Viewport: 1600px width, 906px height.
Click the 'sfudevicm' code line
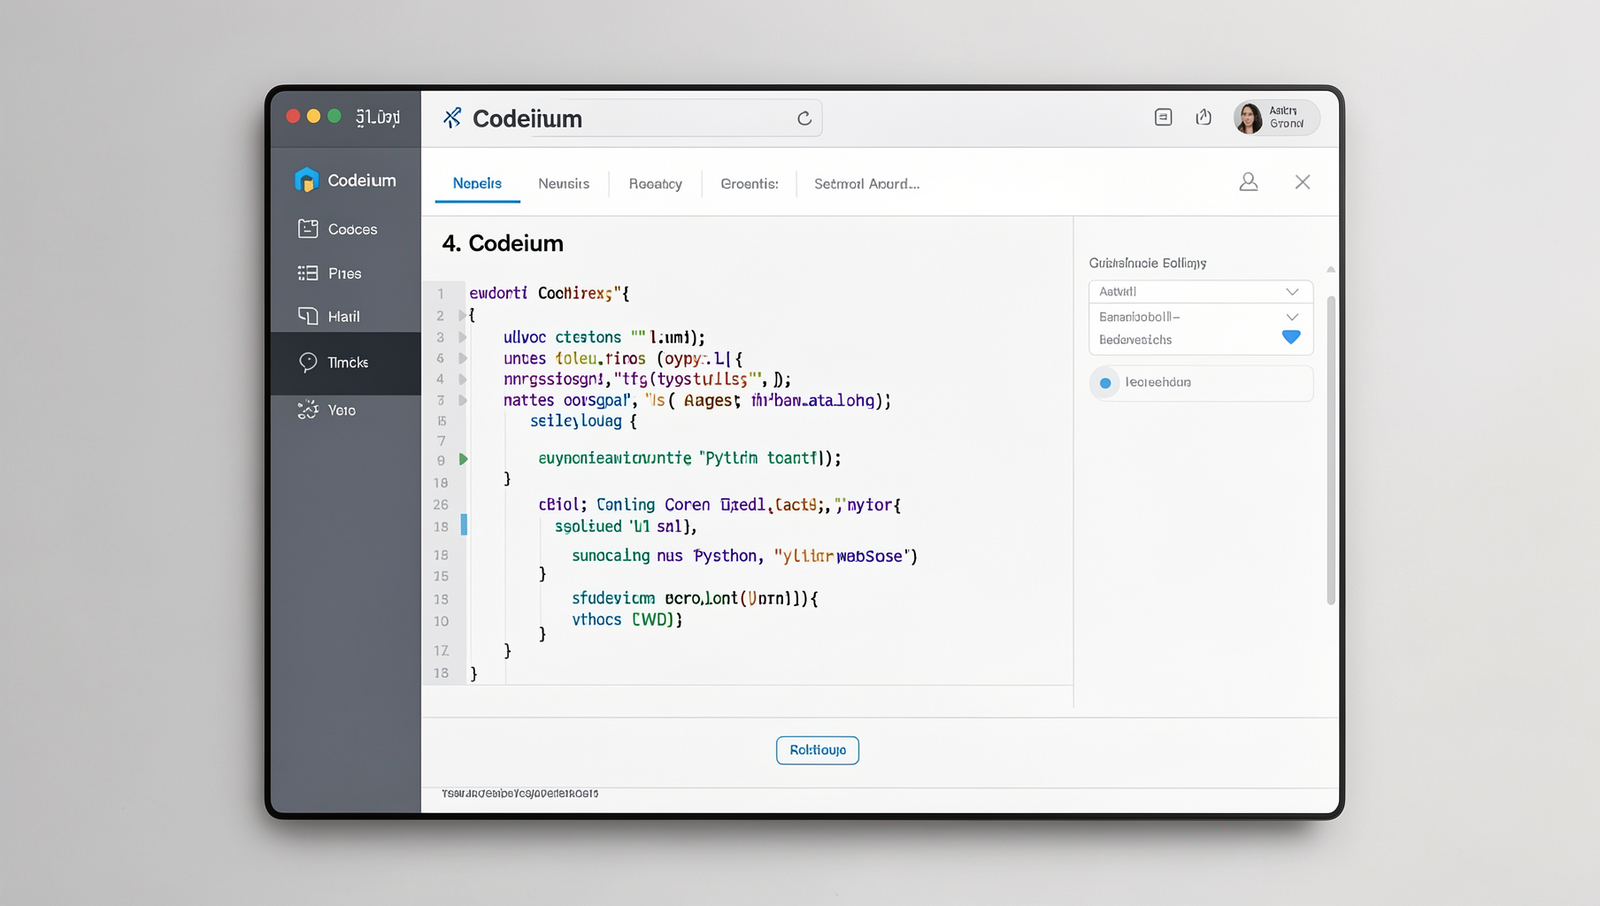click(695, 598)
